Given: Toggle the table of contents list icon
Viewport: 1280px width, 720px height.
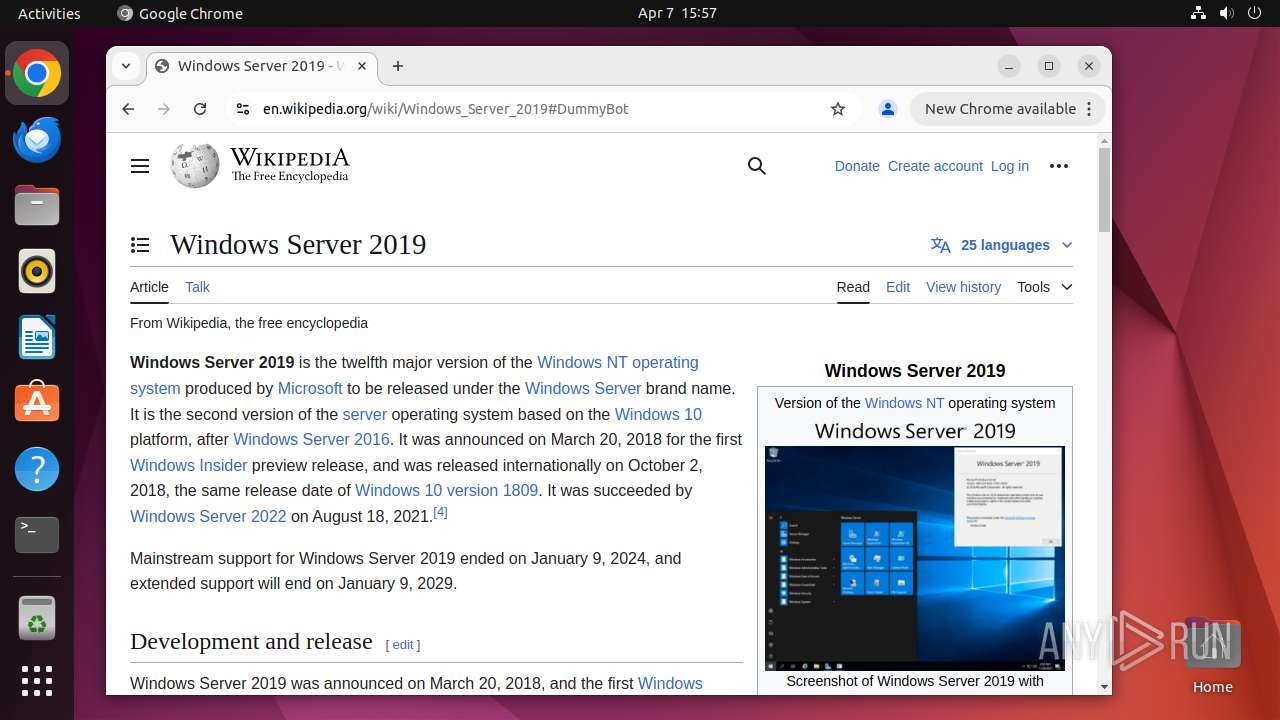Looking at the screenshot, I should click(x=140, y=245).
